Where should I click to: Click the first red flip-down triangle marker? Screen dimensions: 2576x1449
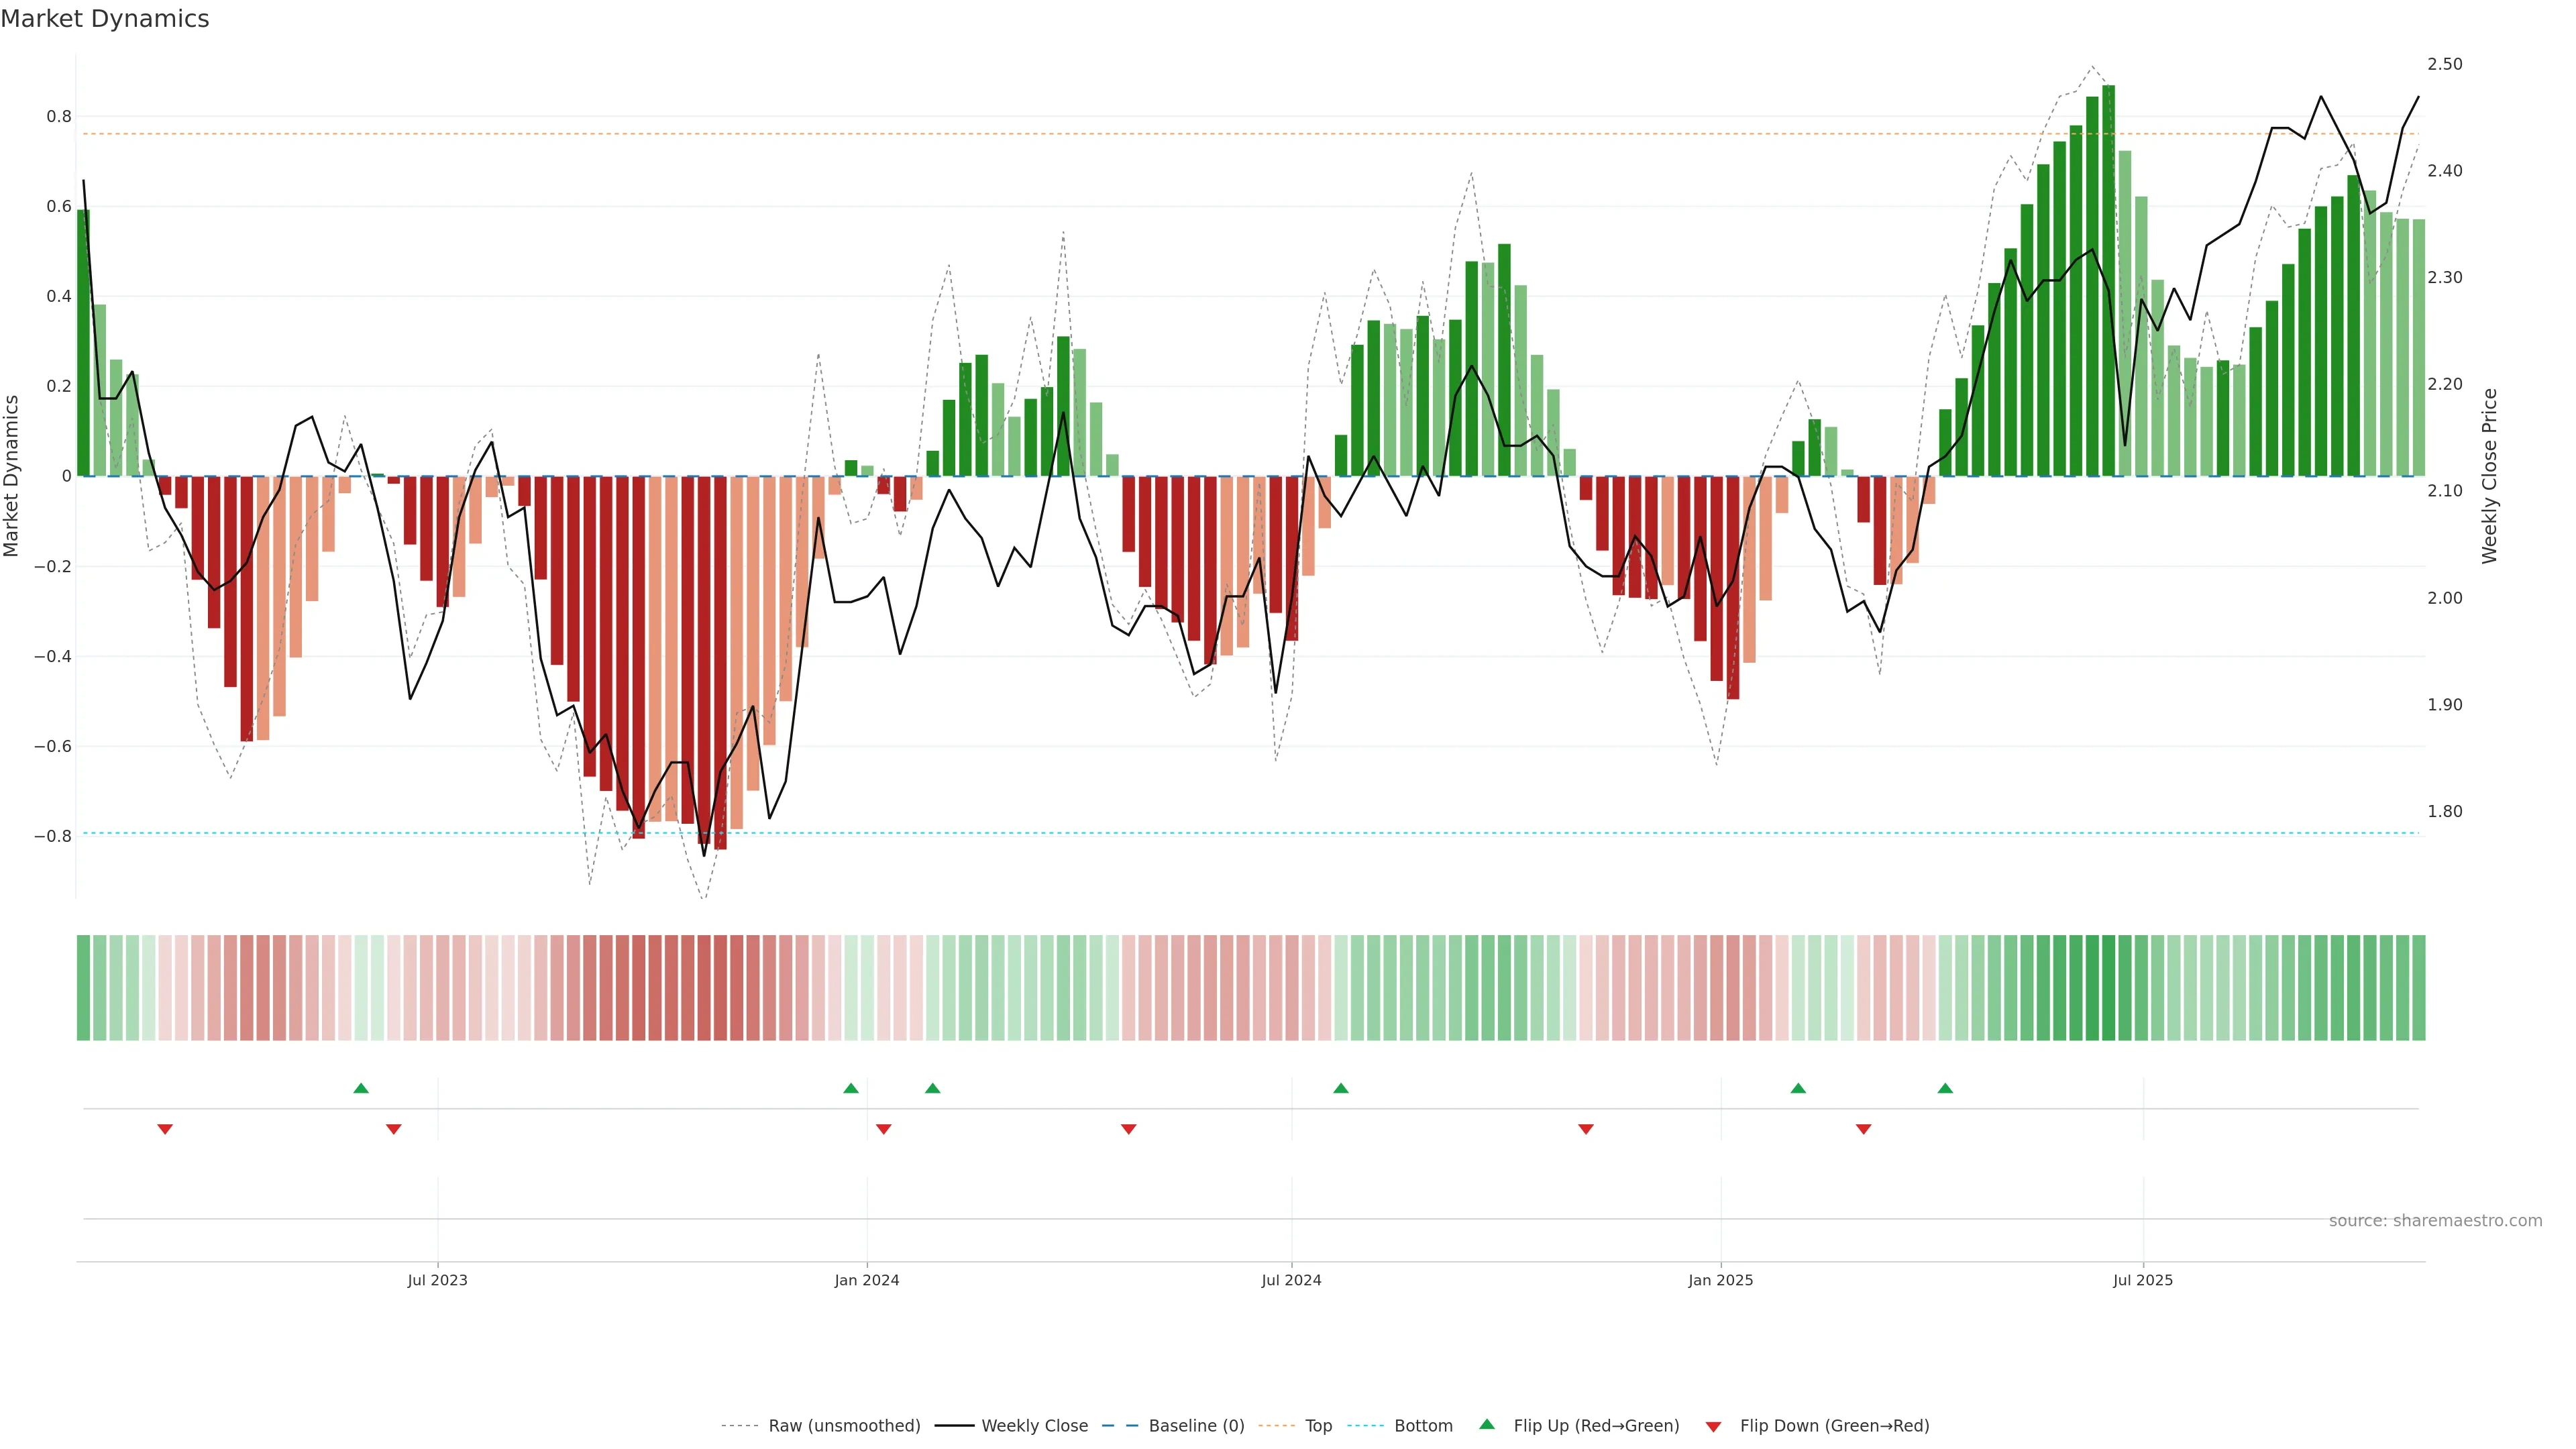pyautogui.click(x=165, y=1129)
